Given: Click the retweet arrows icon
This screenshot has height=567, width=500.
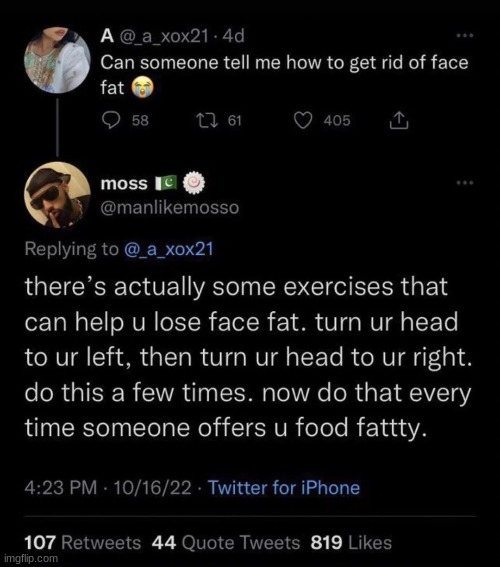Looking at the screenshot, I should (x=206, y=120).
